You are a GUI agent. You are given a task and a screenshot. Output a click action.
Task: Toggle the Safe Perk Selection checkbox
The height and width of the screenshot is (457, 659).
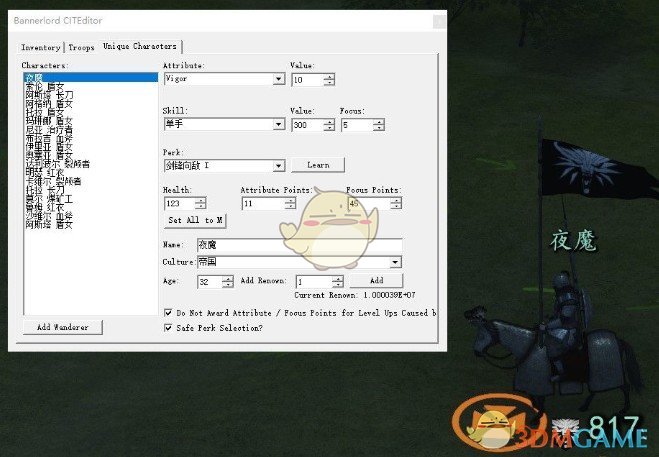(168, 328)
